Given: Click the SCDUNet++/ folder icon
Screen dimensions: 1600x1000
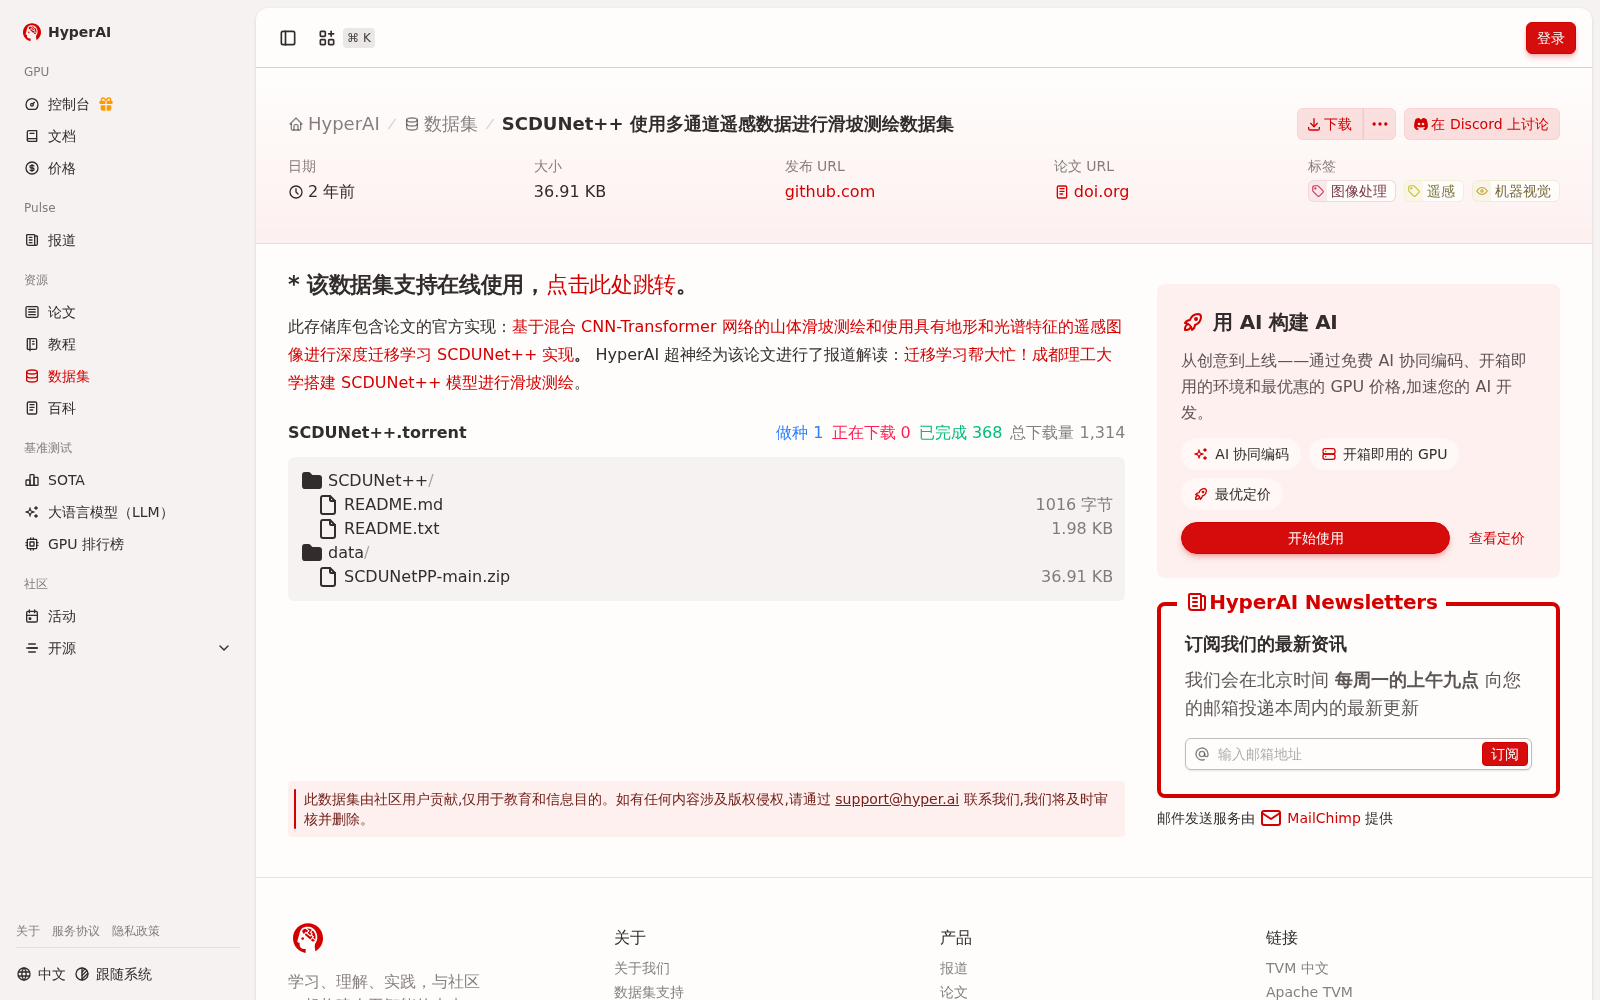Looking at the screenshot, I should [312, 480].
